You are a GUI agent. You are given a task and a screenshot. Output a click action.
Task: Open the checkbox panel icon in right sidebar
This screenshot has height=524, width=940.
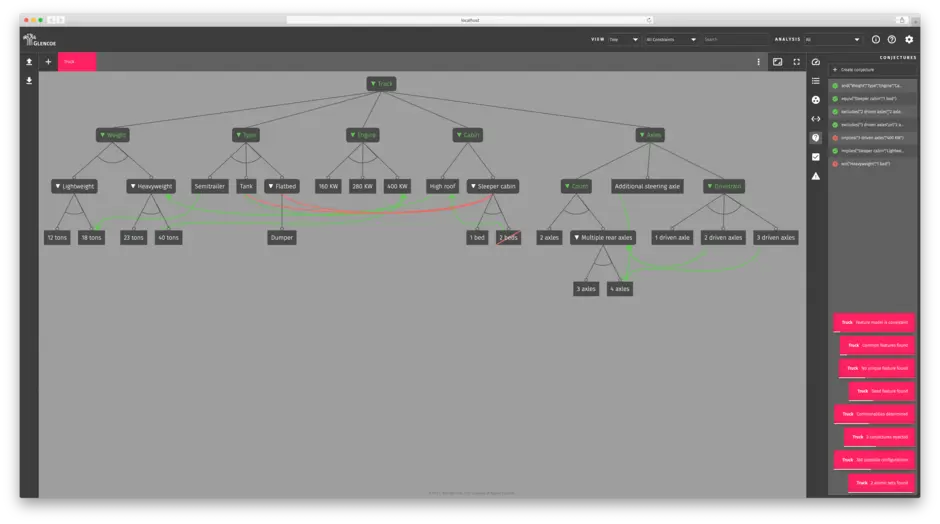point(816,157)
